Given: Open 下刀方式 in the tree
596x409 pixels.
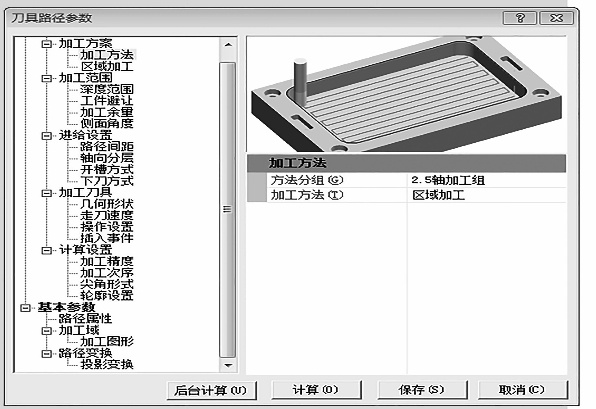Looking at the screenshot, I should click(x=107, y=181).
